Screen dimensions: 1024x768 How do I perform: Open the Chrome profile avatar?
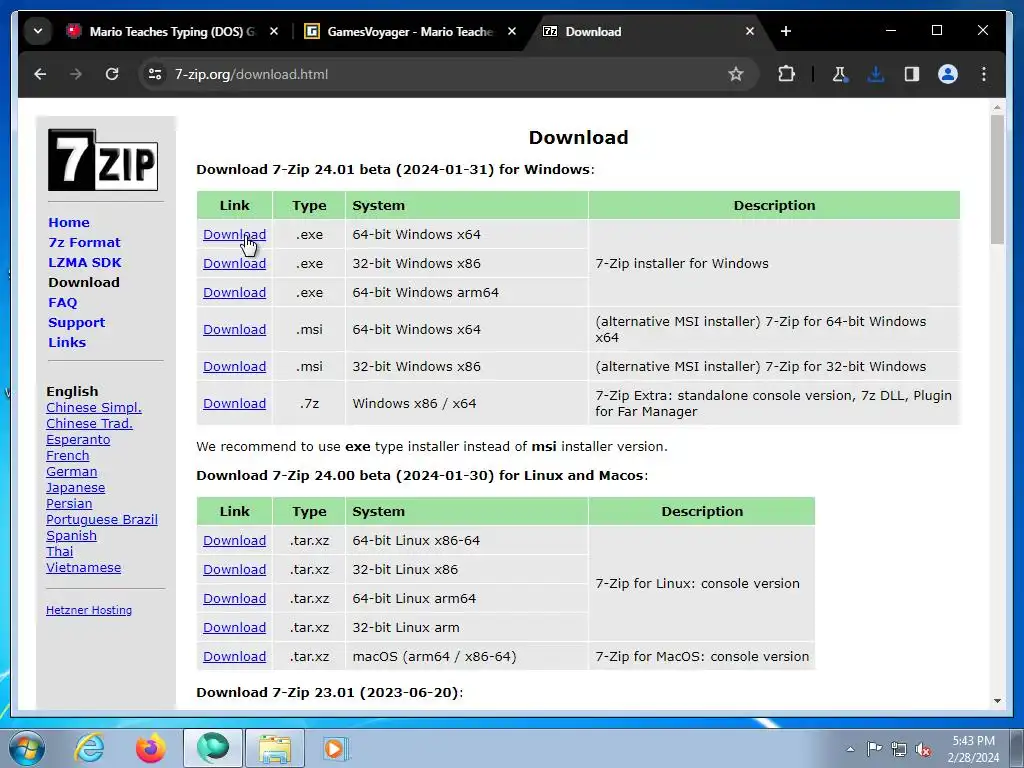point(948,74)
